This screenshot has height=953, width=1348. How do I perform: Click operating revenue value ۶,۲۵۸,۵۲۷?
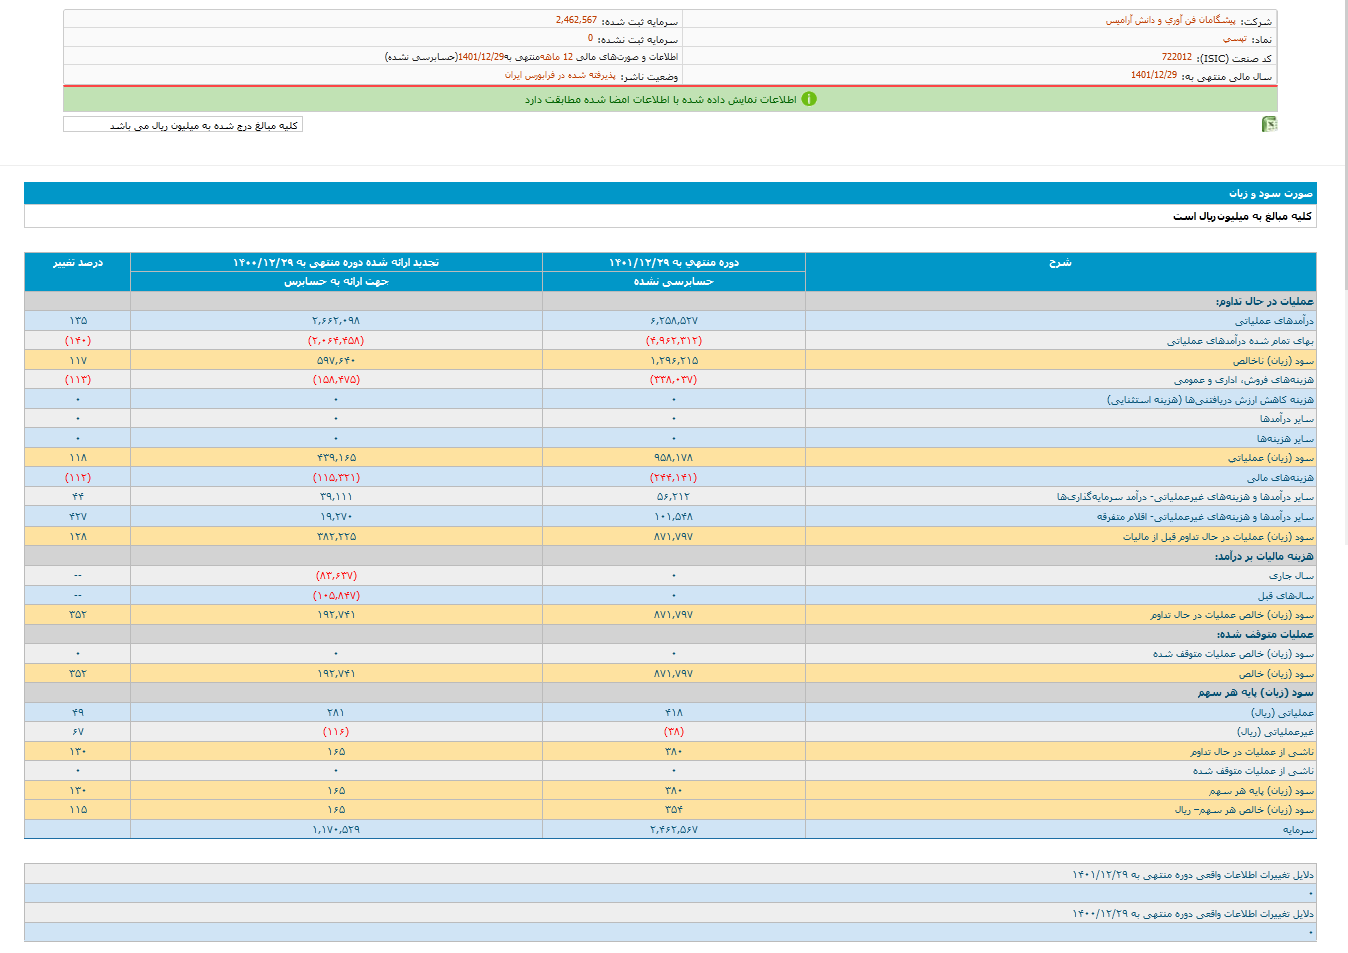pyautogui.click(x=673, y=321)
